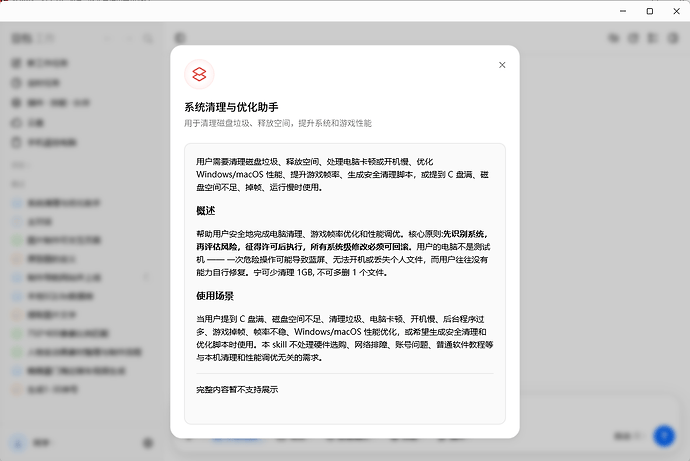Click the blue round button behind the dialog
690x461 pixels.
click(664, 435)
